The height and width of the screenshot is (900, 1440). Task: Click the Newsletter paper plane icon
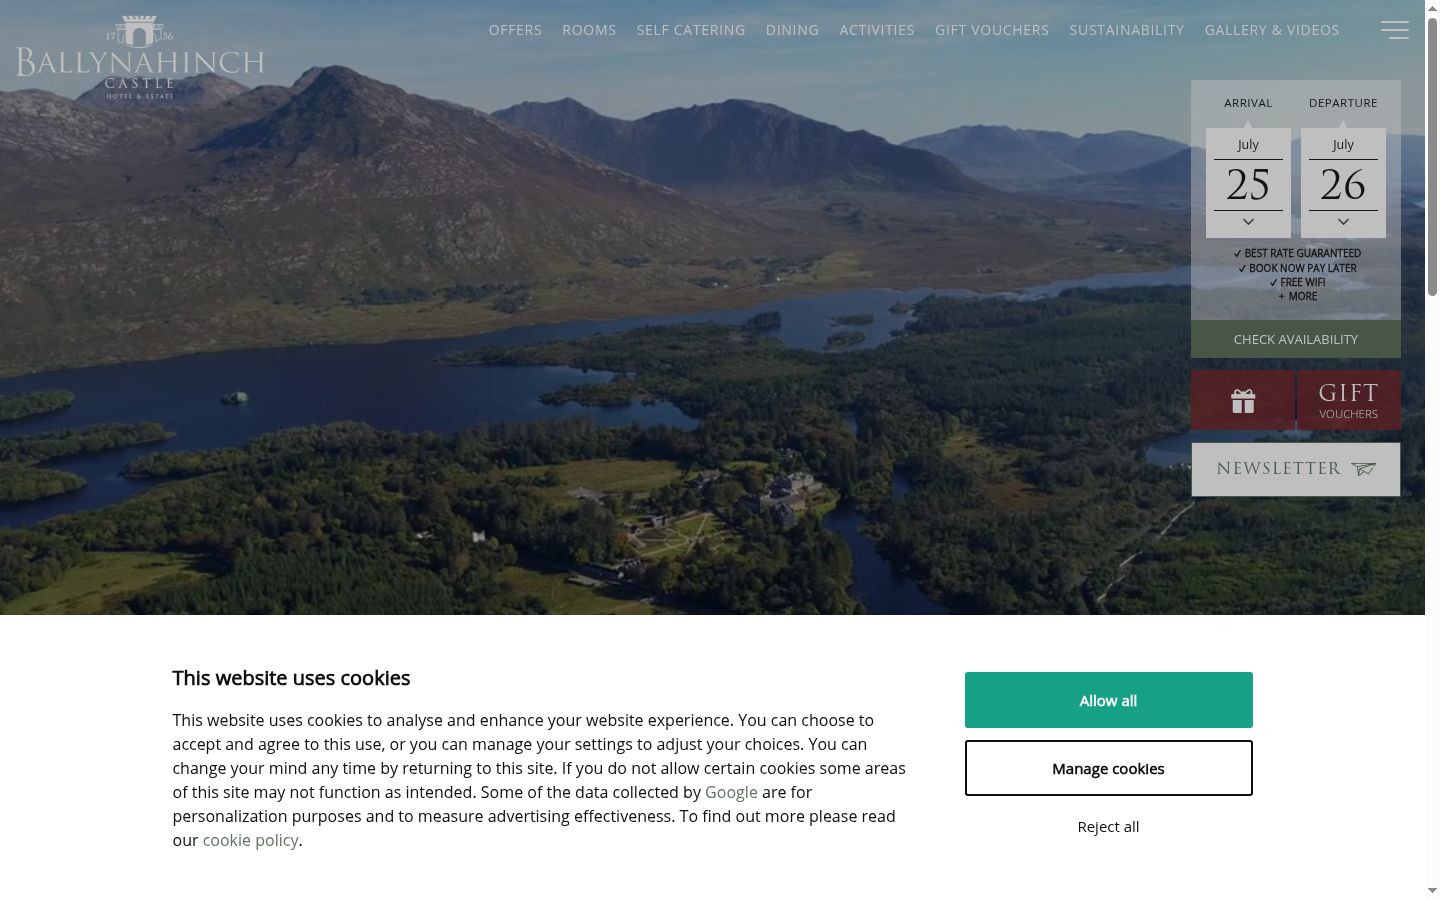1364,469
